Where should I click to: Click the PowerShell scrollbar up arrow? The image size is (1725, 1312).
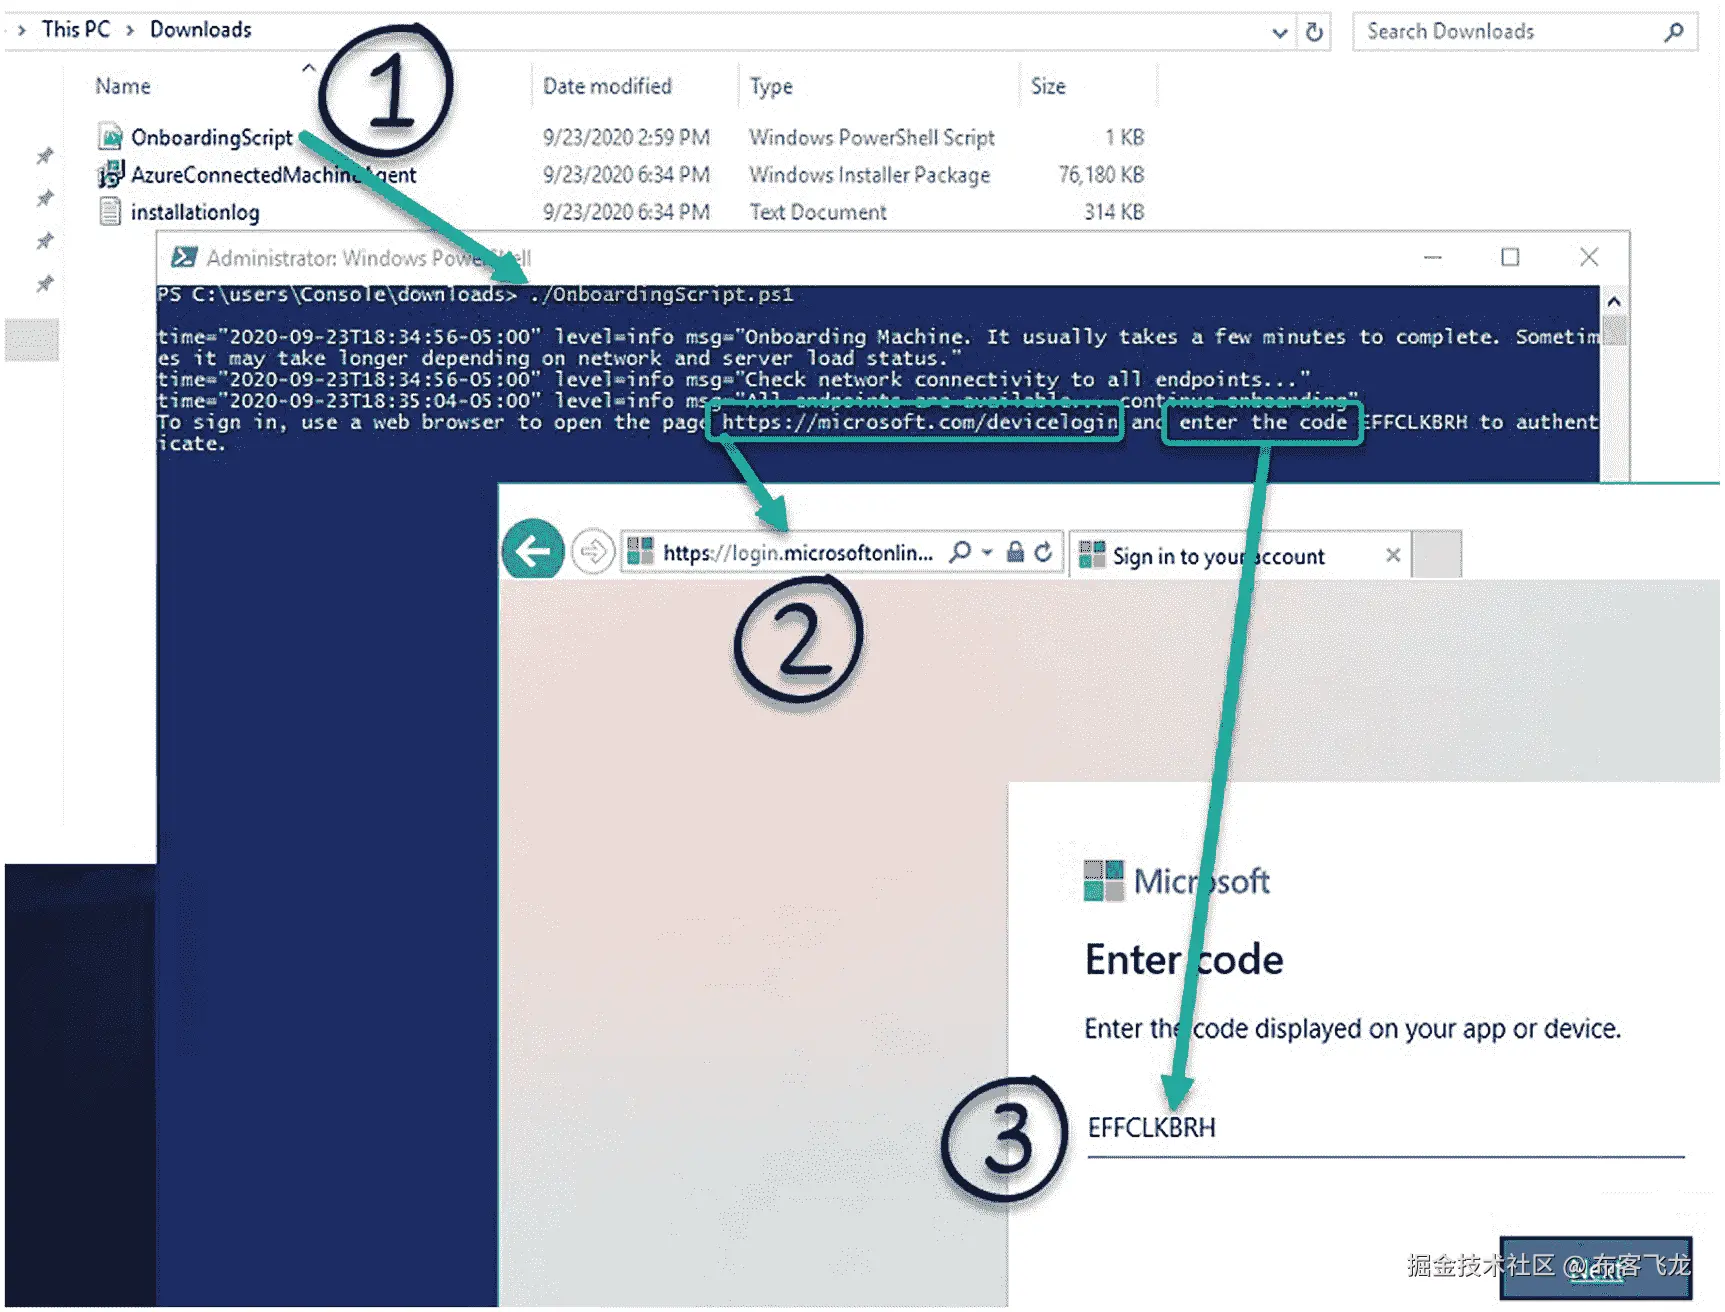tap(1613, 301)
